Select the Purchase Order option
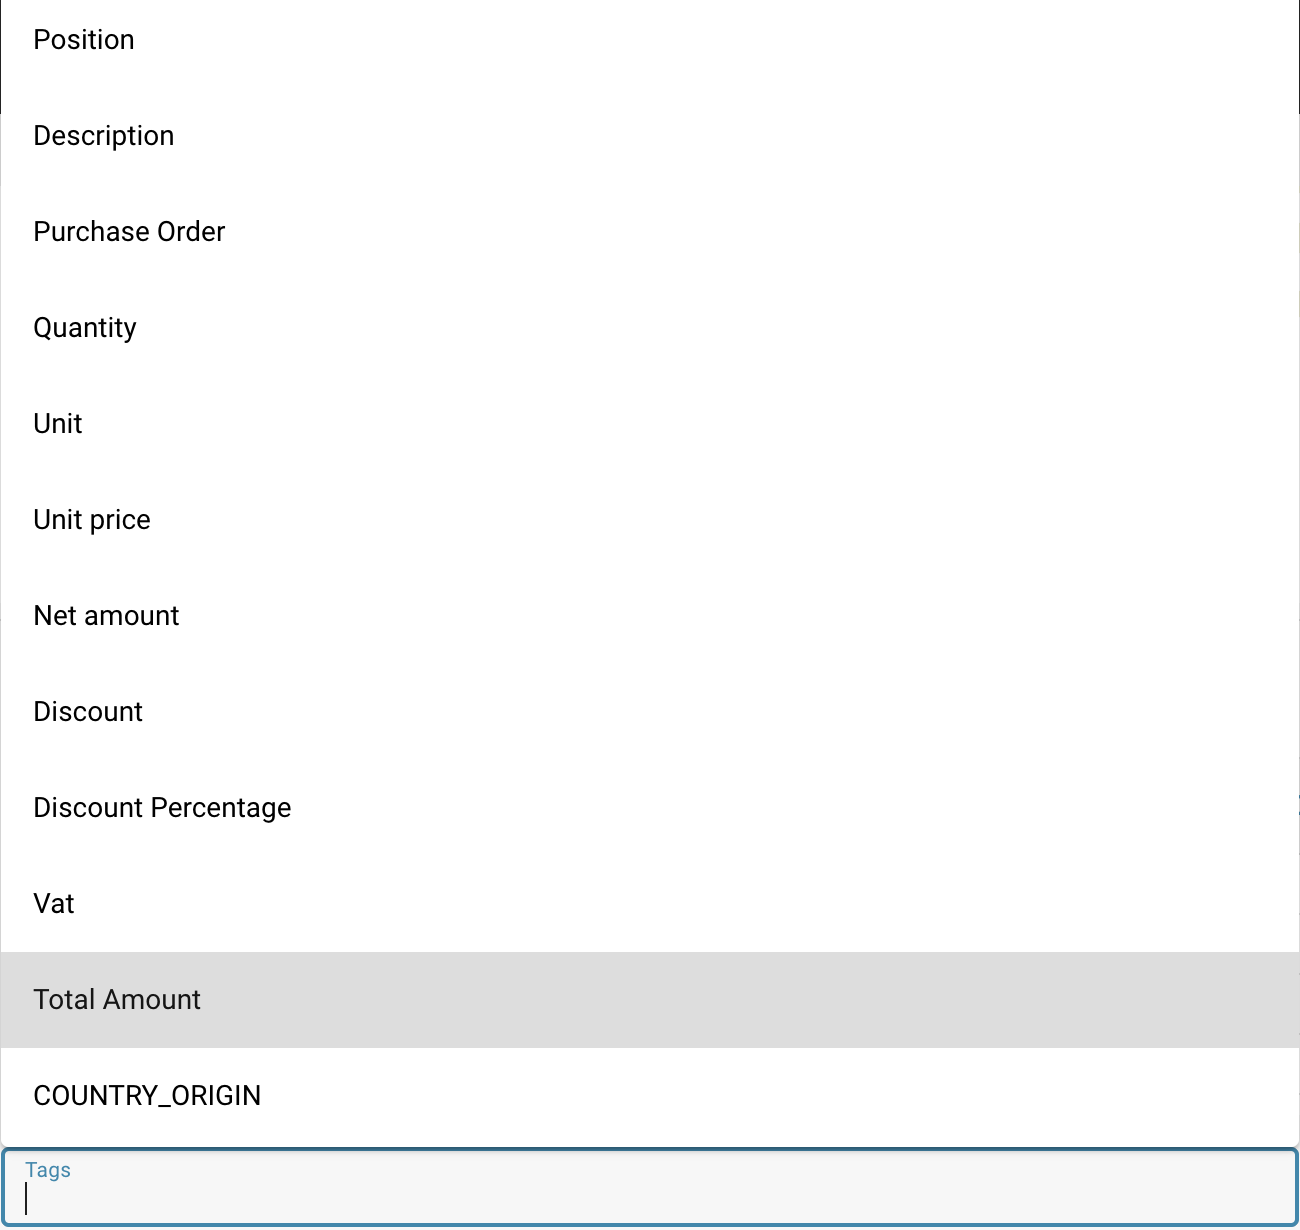The height and width of the screenshot is (1230, 1300). [x=129, y=232]
